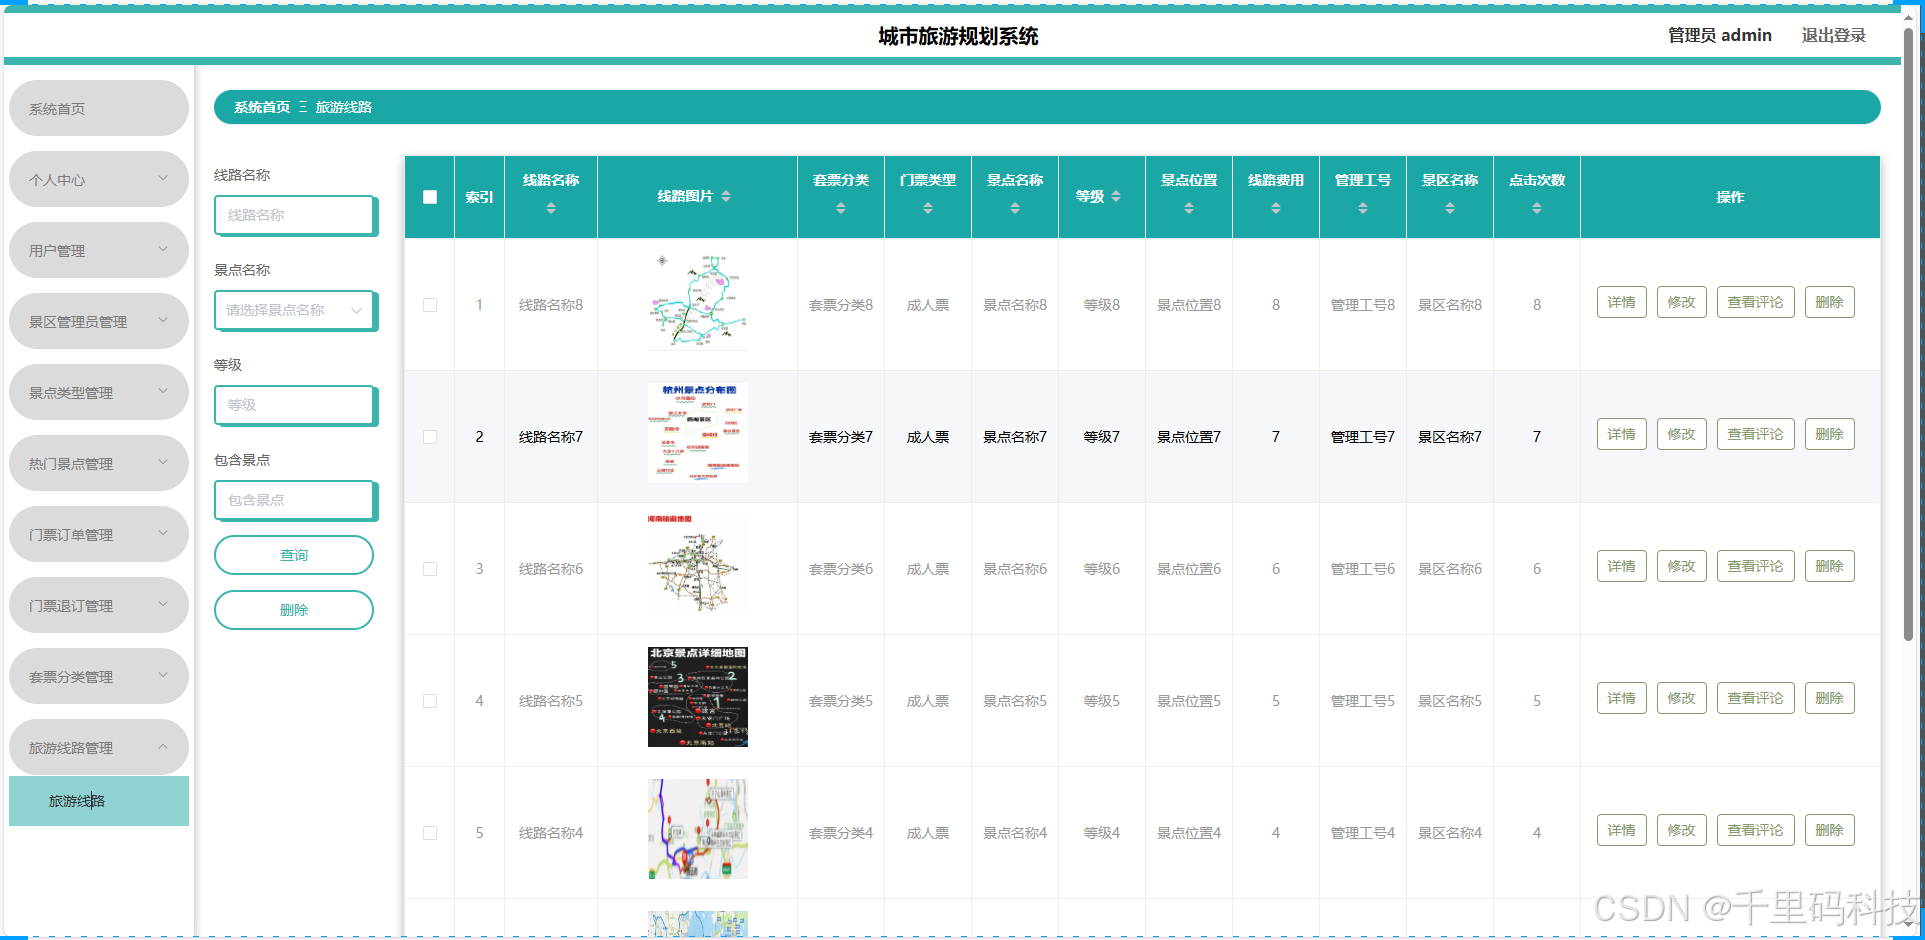Collapse the 旅游线路管理 sidebar menu

tap(99, 747)
